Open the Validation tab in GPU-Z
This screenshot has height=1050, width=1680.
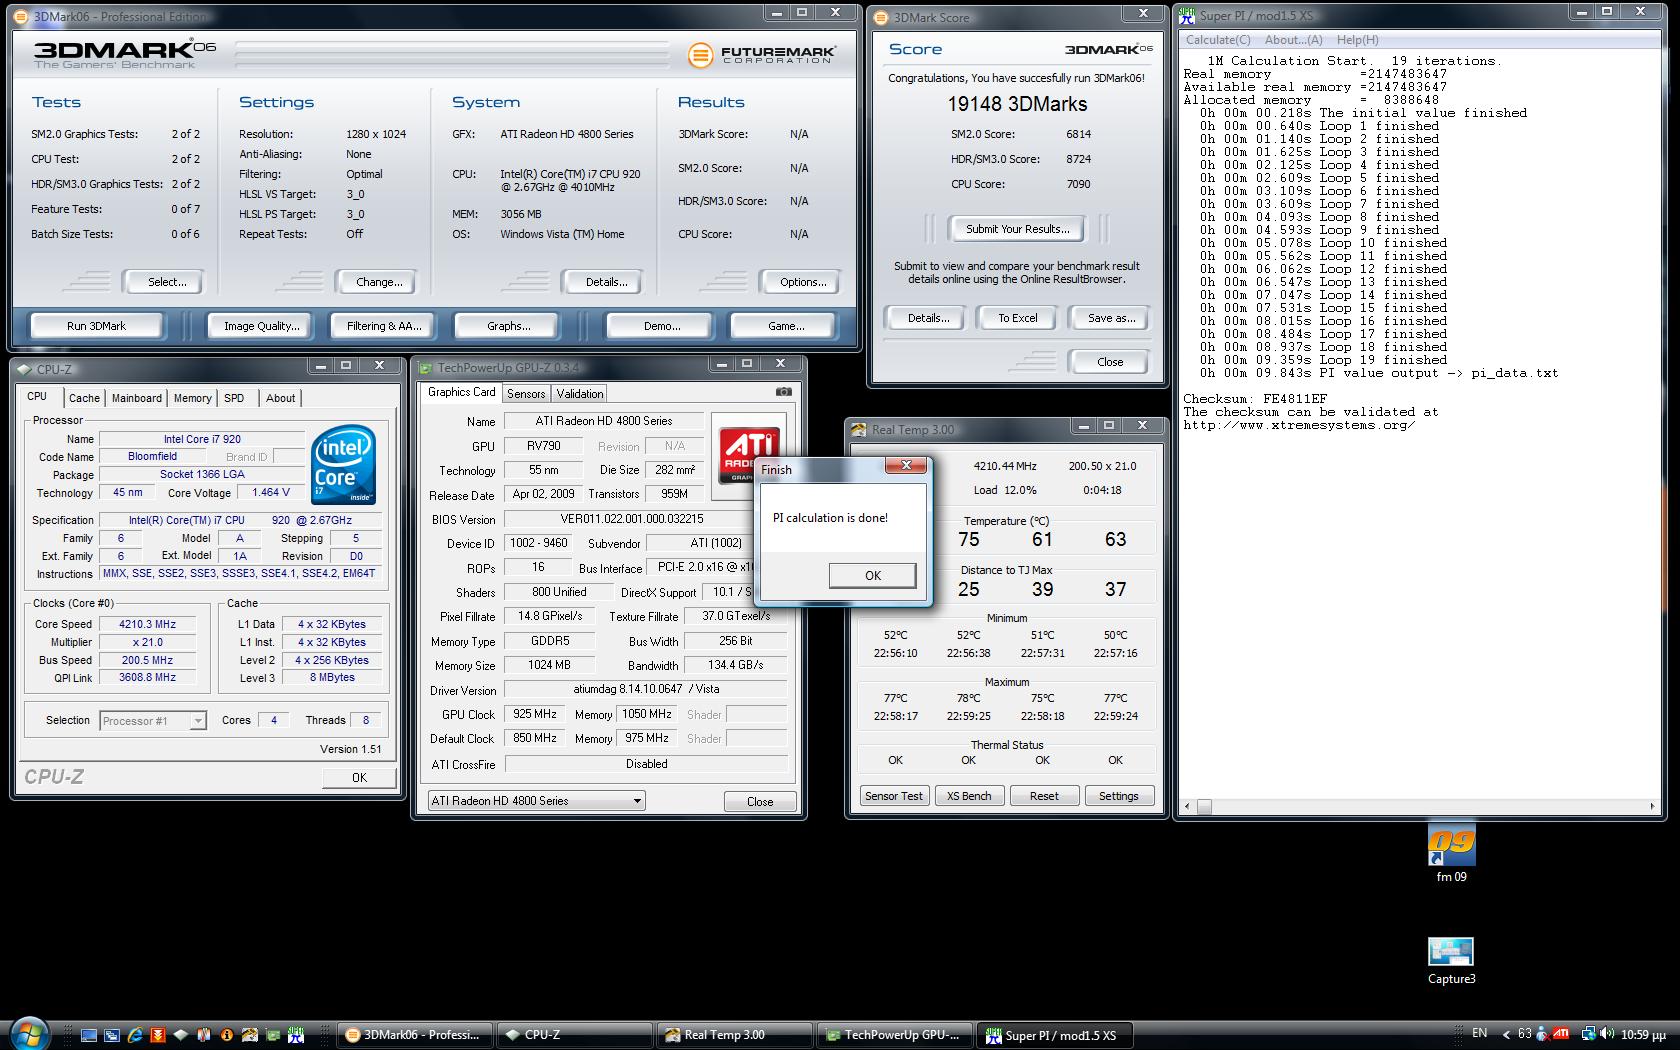click(x=580, y=394)
